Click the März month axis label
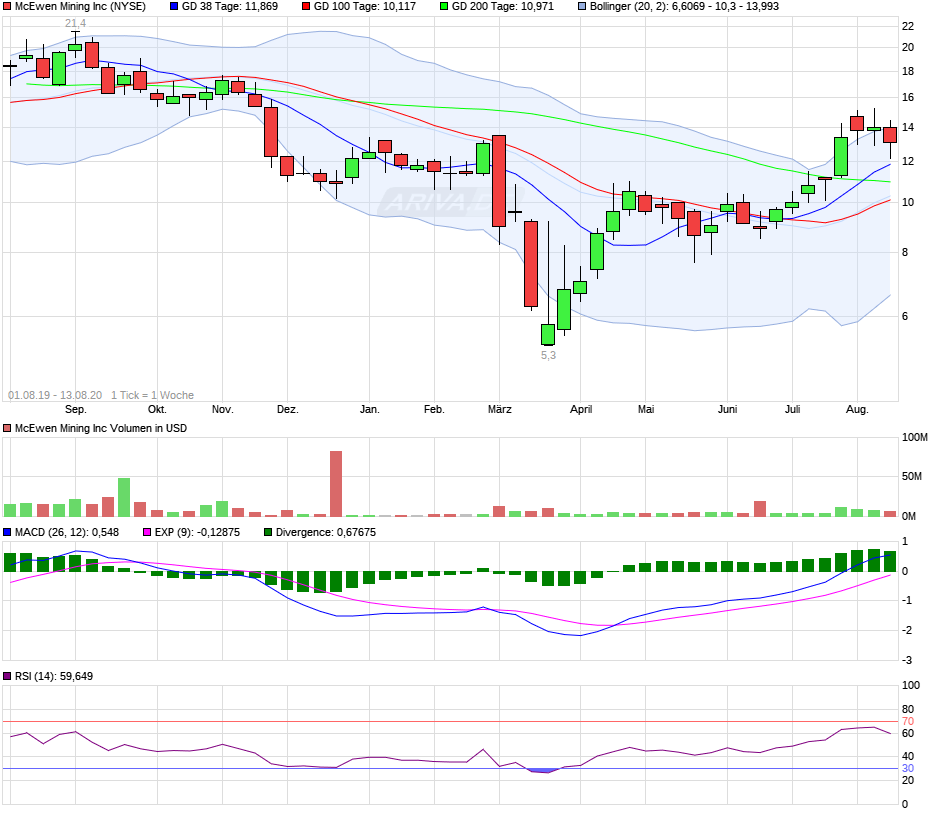940x814 pixels. pos(499,409)
